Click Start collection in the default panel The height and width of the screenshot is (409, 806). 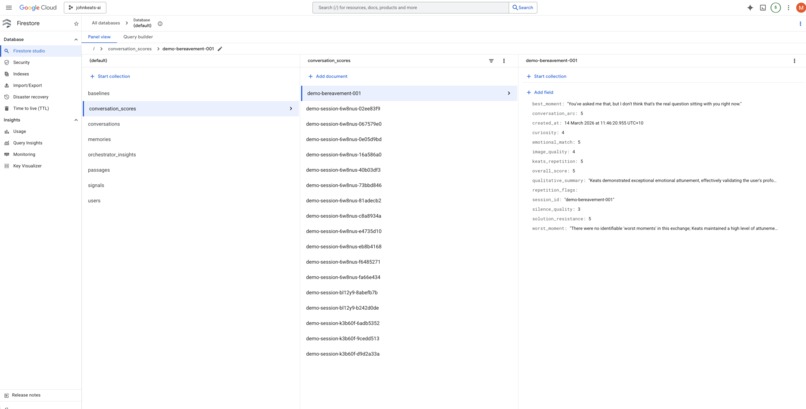point(110,76)
